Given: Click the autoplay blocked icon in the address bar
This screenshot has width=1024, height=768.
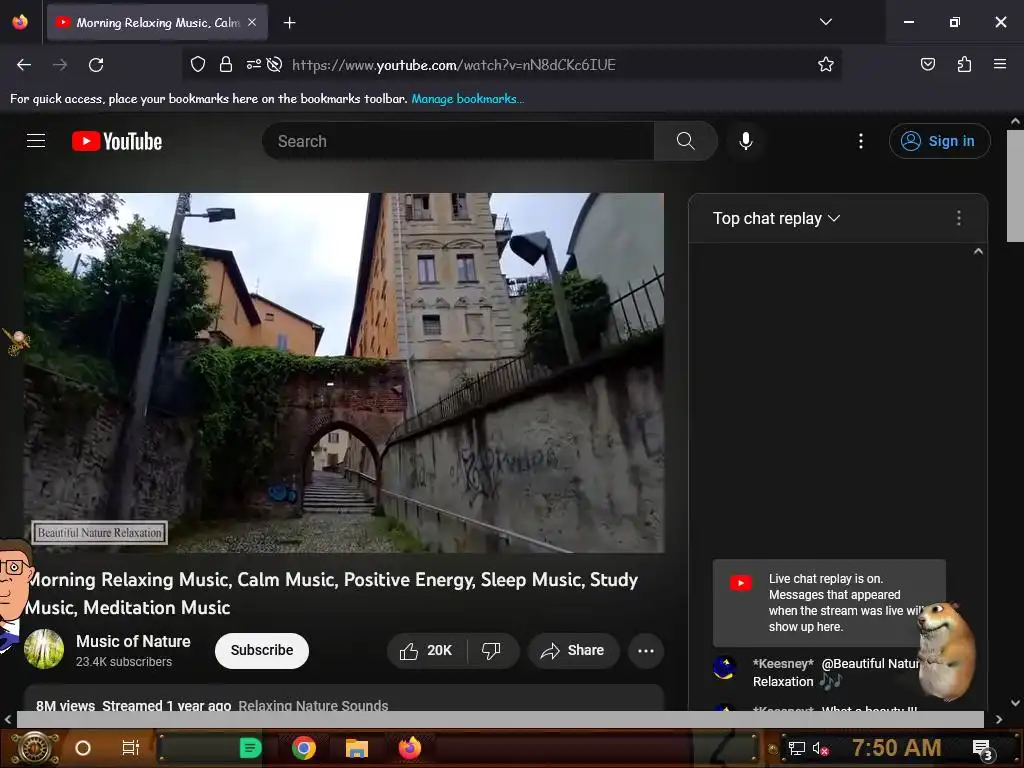Looking at the screenshot, I should [x=275, y=64].
